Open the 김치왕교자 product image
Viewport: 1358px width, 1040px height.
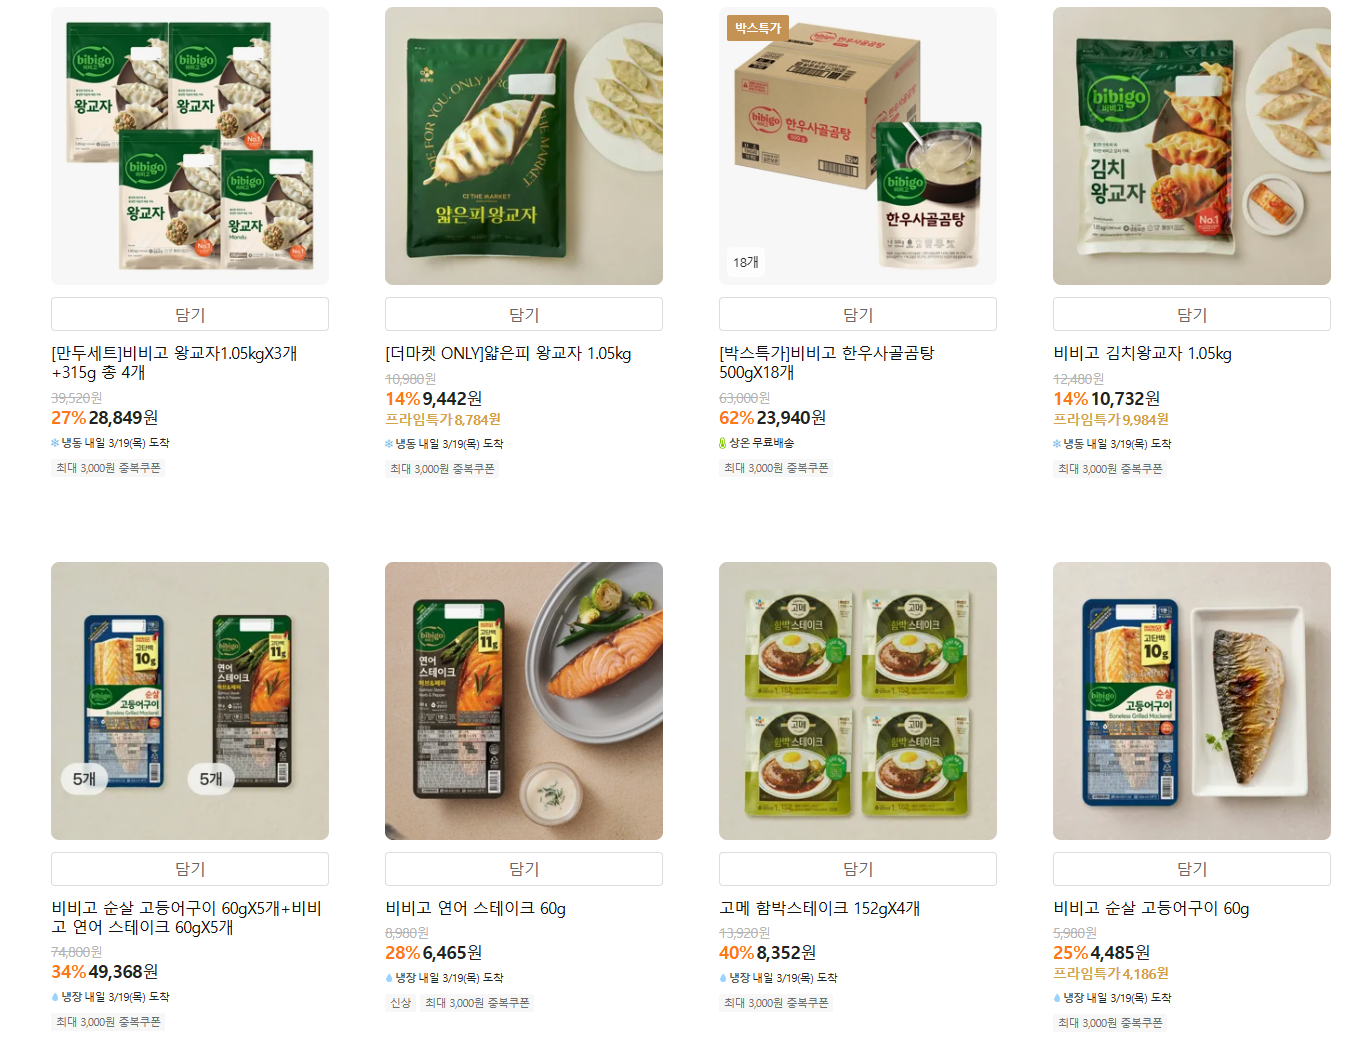1192,146
